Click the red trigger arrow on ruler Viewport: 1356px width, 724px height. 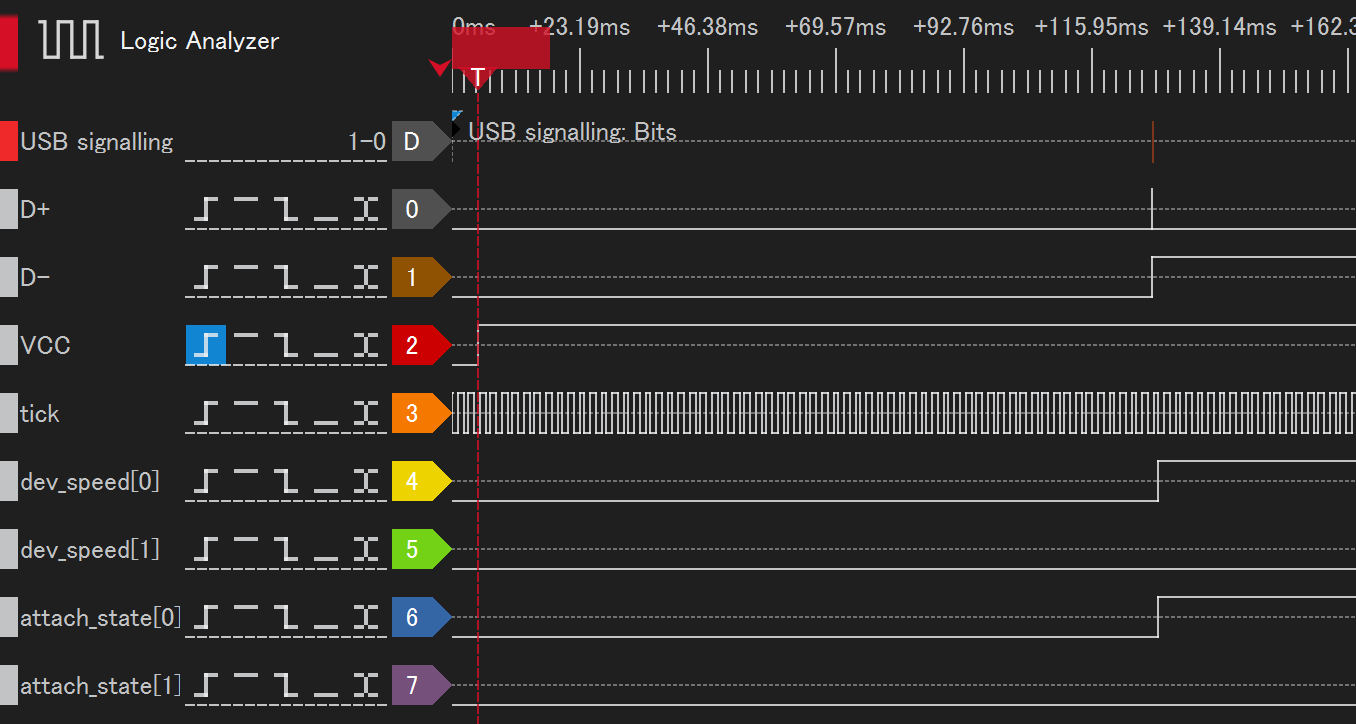click(439, 67)
